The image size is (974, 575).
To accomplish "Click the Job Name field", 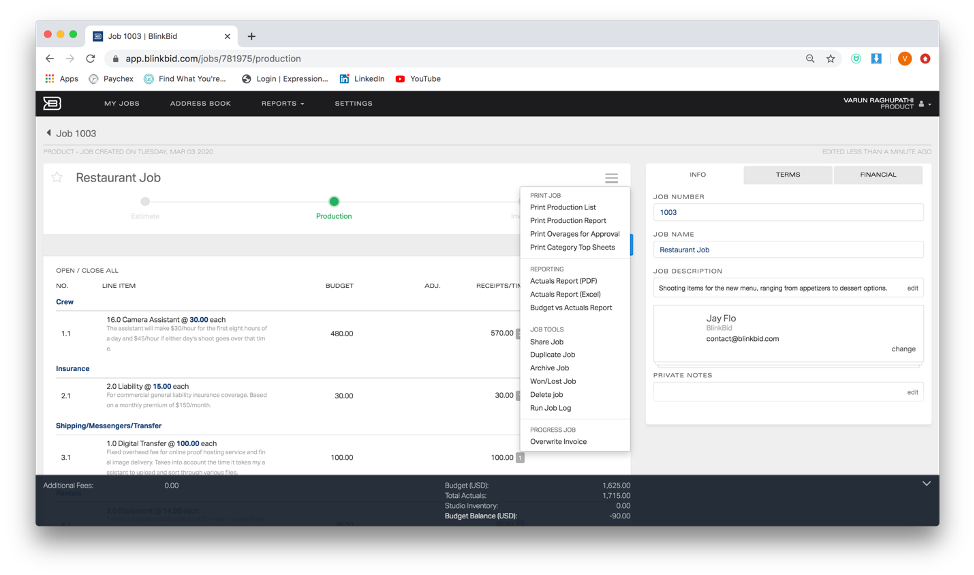I will coord(788,250).
